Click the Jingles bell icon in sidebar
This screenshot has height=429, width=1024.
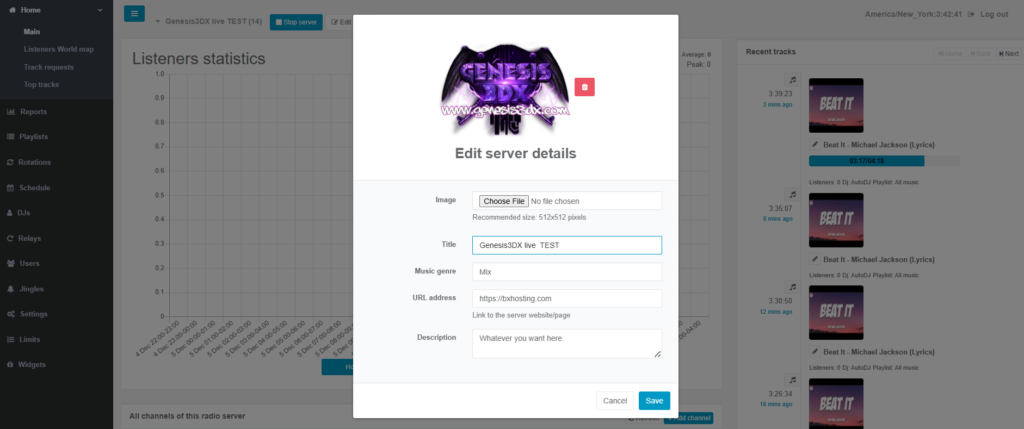coord(10,288)
